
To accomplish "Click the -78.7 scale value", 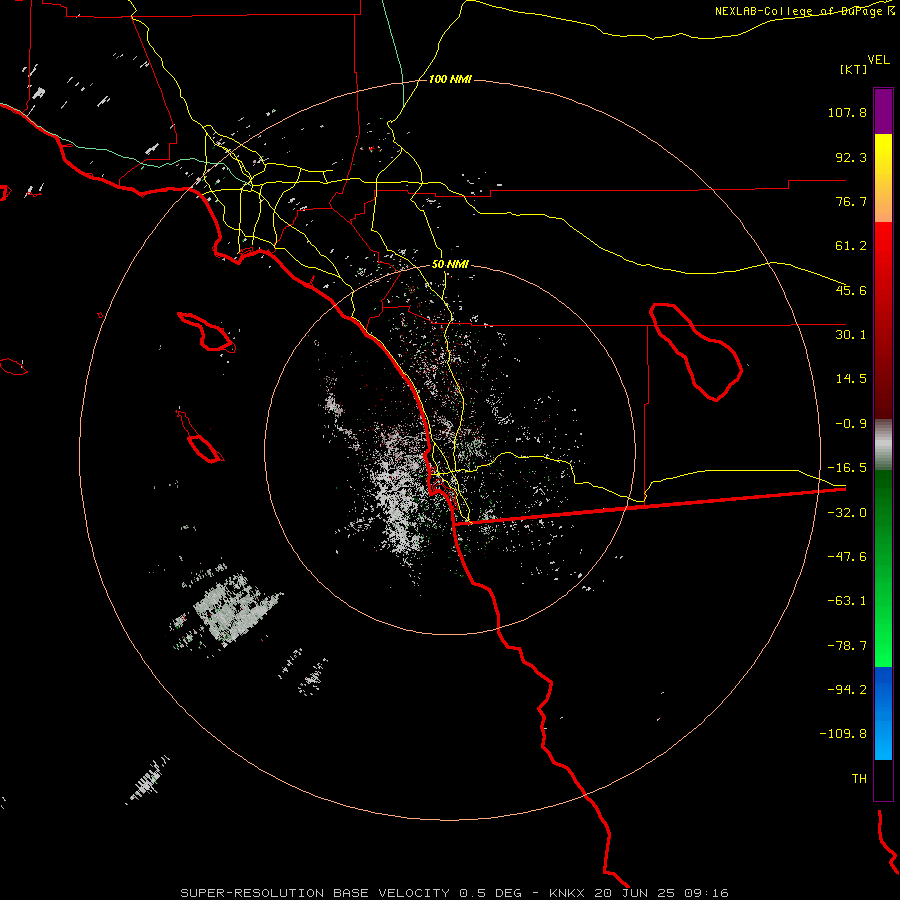I will [847, 646].
